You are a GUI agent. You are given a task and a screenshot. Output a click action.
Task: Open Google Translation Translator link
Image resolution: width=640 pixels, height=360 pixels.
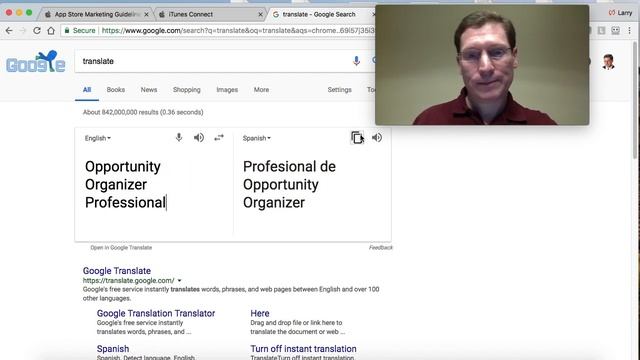coord(156,313)
